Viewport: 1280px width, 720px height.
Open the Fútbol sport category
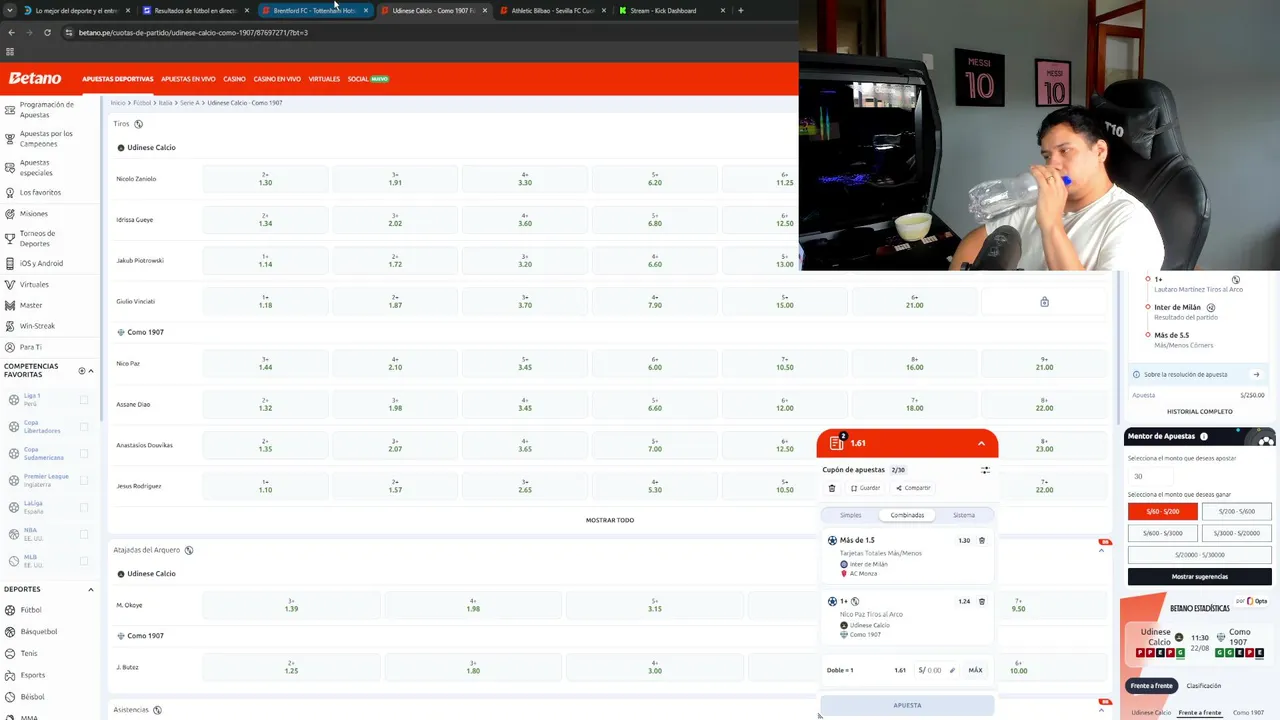(31, 610)
